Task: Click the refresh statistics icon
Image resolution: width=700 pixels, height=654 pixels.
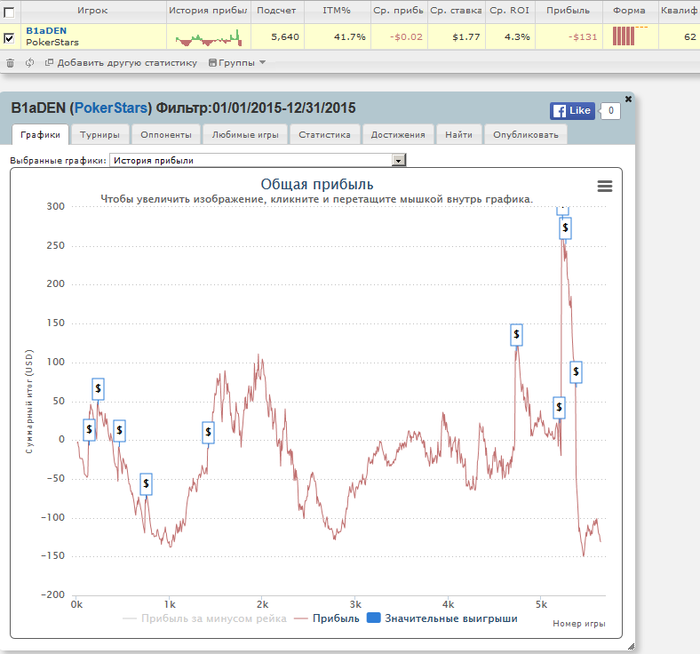Action: pyautogui.click(x=29, y=63)
